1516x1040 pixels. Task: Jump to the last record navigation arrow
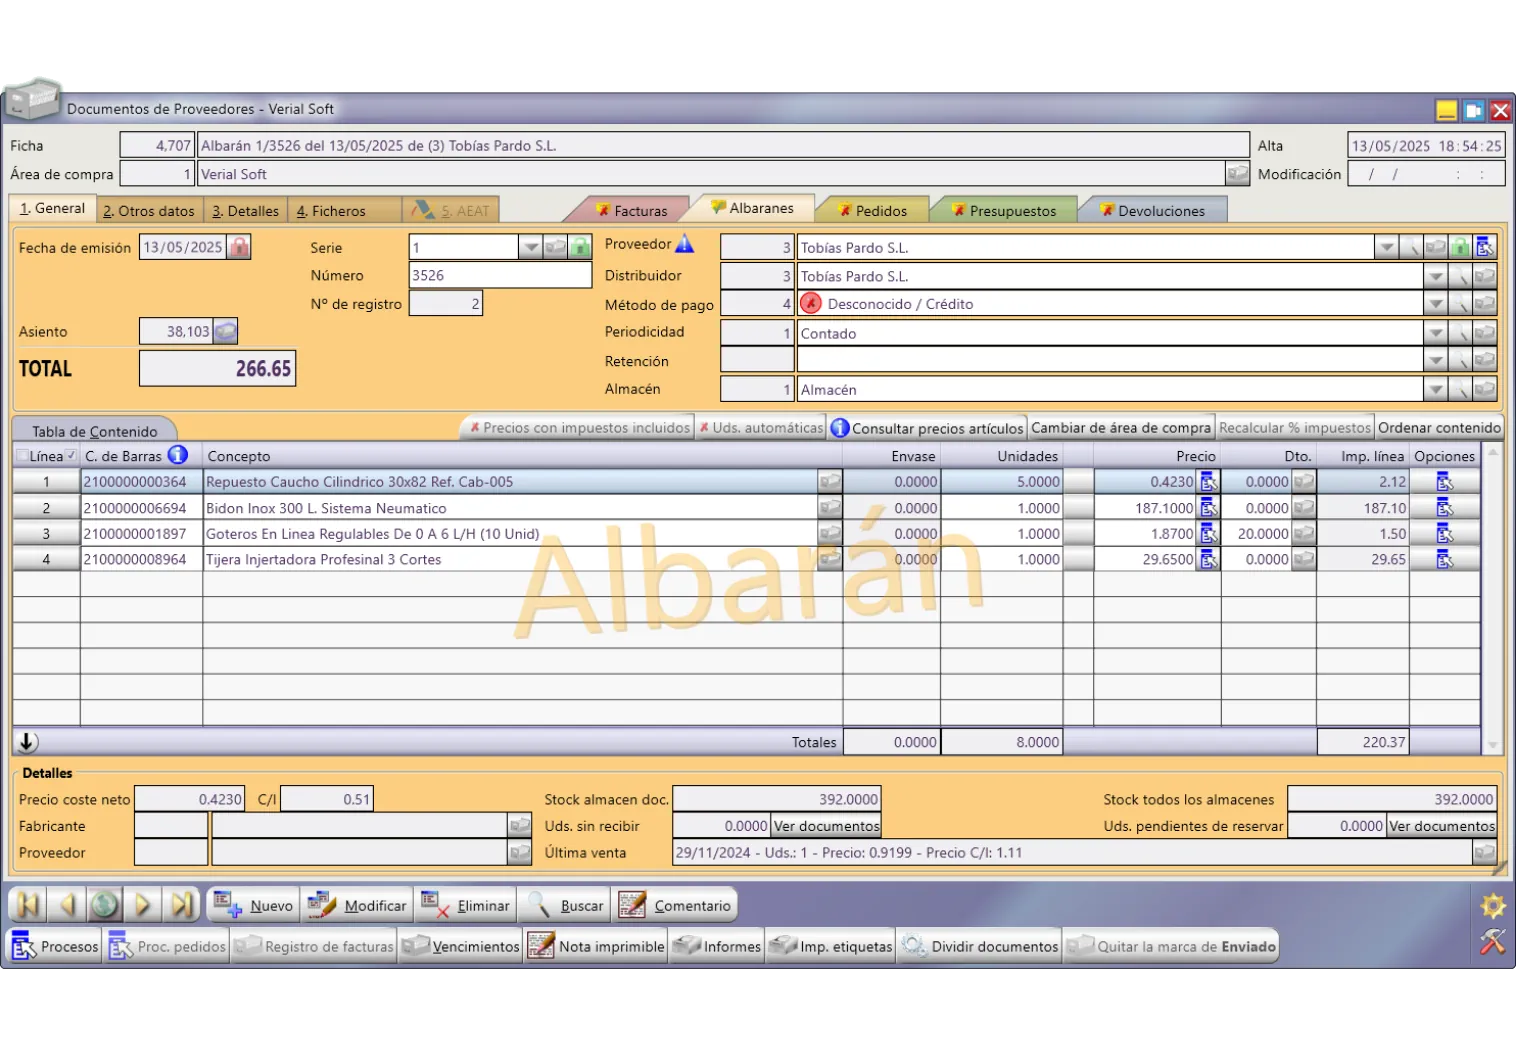point(182,905)
